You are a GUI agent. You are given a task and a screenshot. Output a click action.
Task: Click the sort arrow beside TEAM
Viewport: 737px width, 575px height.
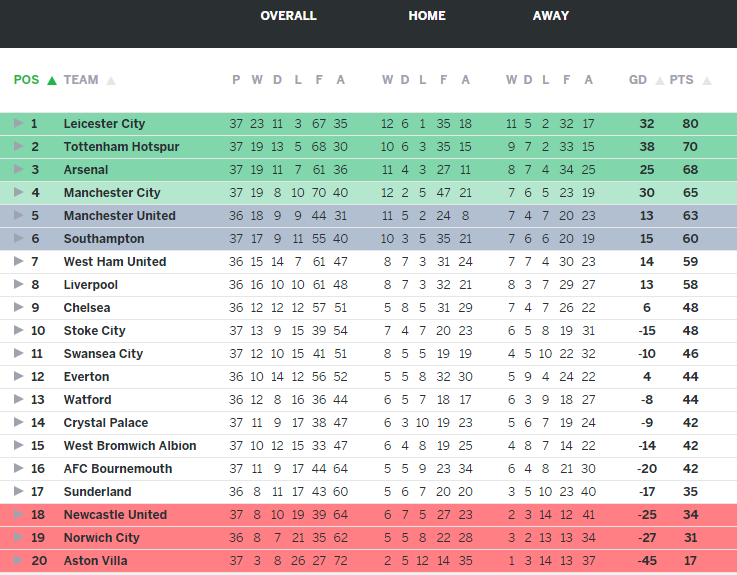pyautogui.click(x=111, y=80)
